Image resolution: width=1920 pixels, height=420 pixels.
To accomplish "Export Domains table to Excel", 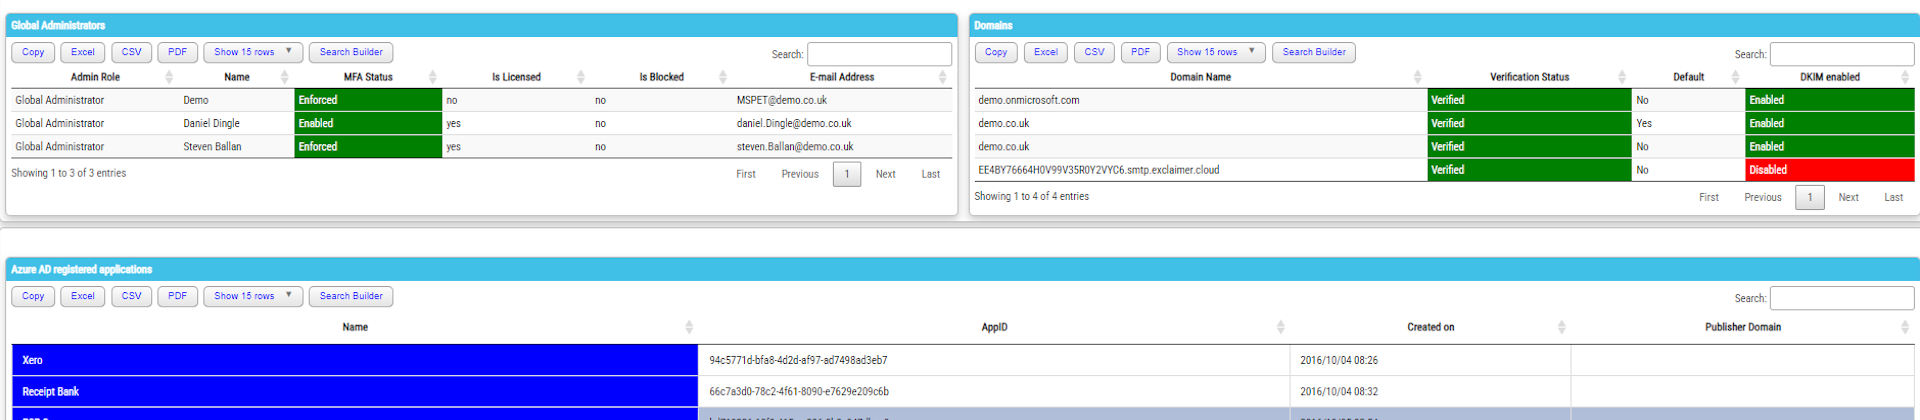I will click(x=1045, y=52).
